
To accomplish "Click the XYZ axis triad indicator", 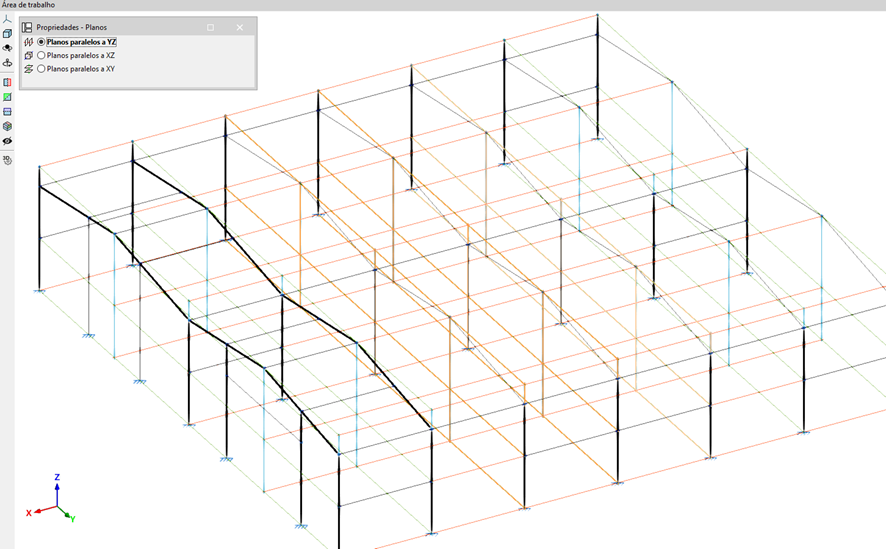I will [x=51, y=499].
